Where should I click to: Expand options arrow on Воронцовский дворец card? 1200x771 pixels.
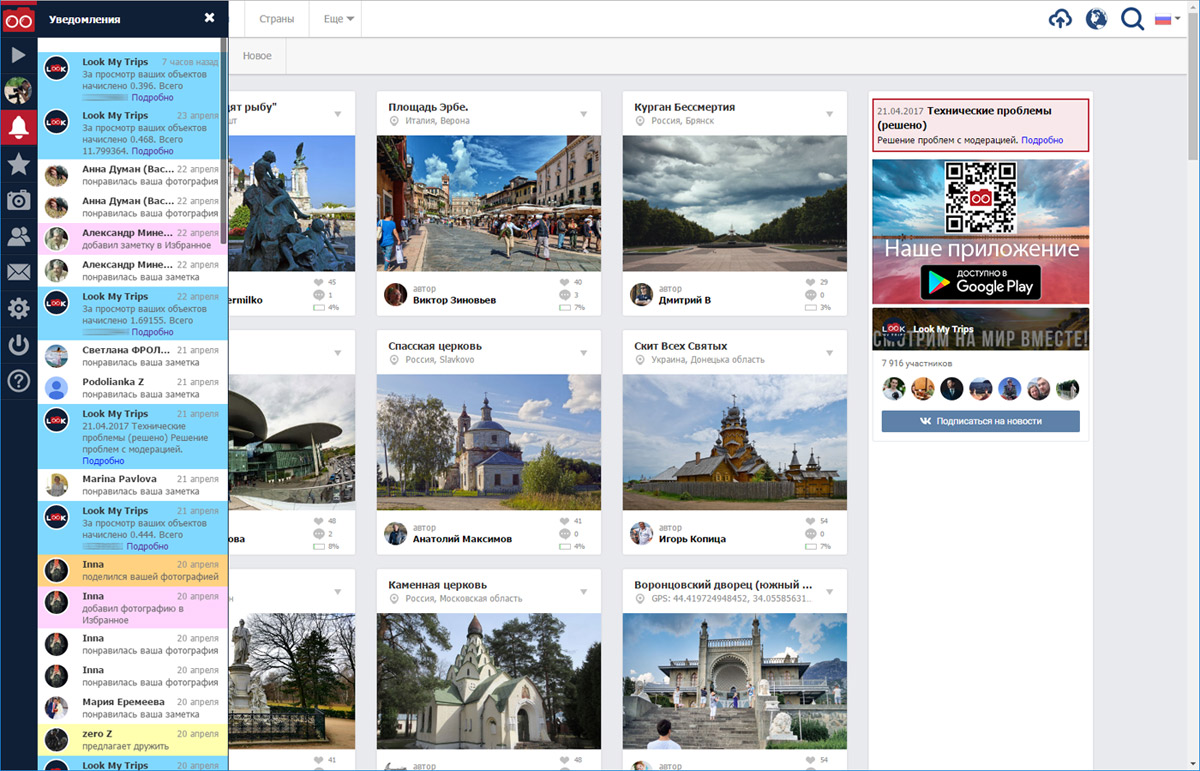pos(830,592)
